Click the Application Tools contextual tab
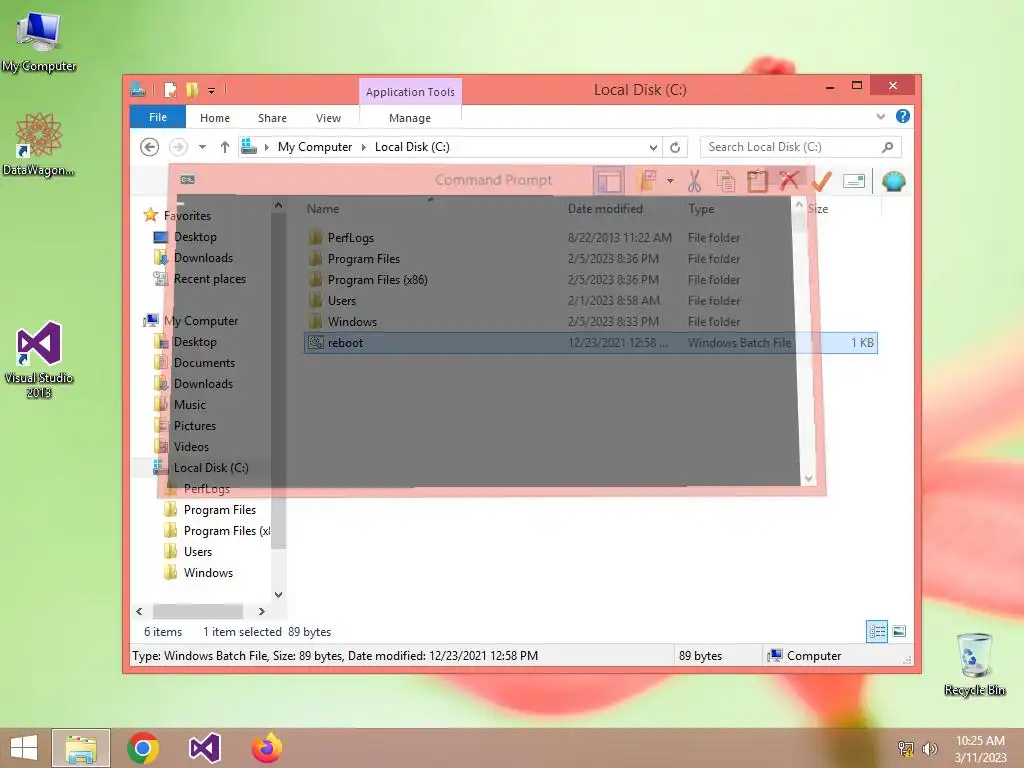Viewport: 1024px width, 768px height. (x=410, y=91)
